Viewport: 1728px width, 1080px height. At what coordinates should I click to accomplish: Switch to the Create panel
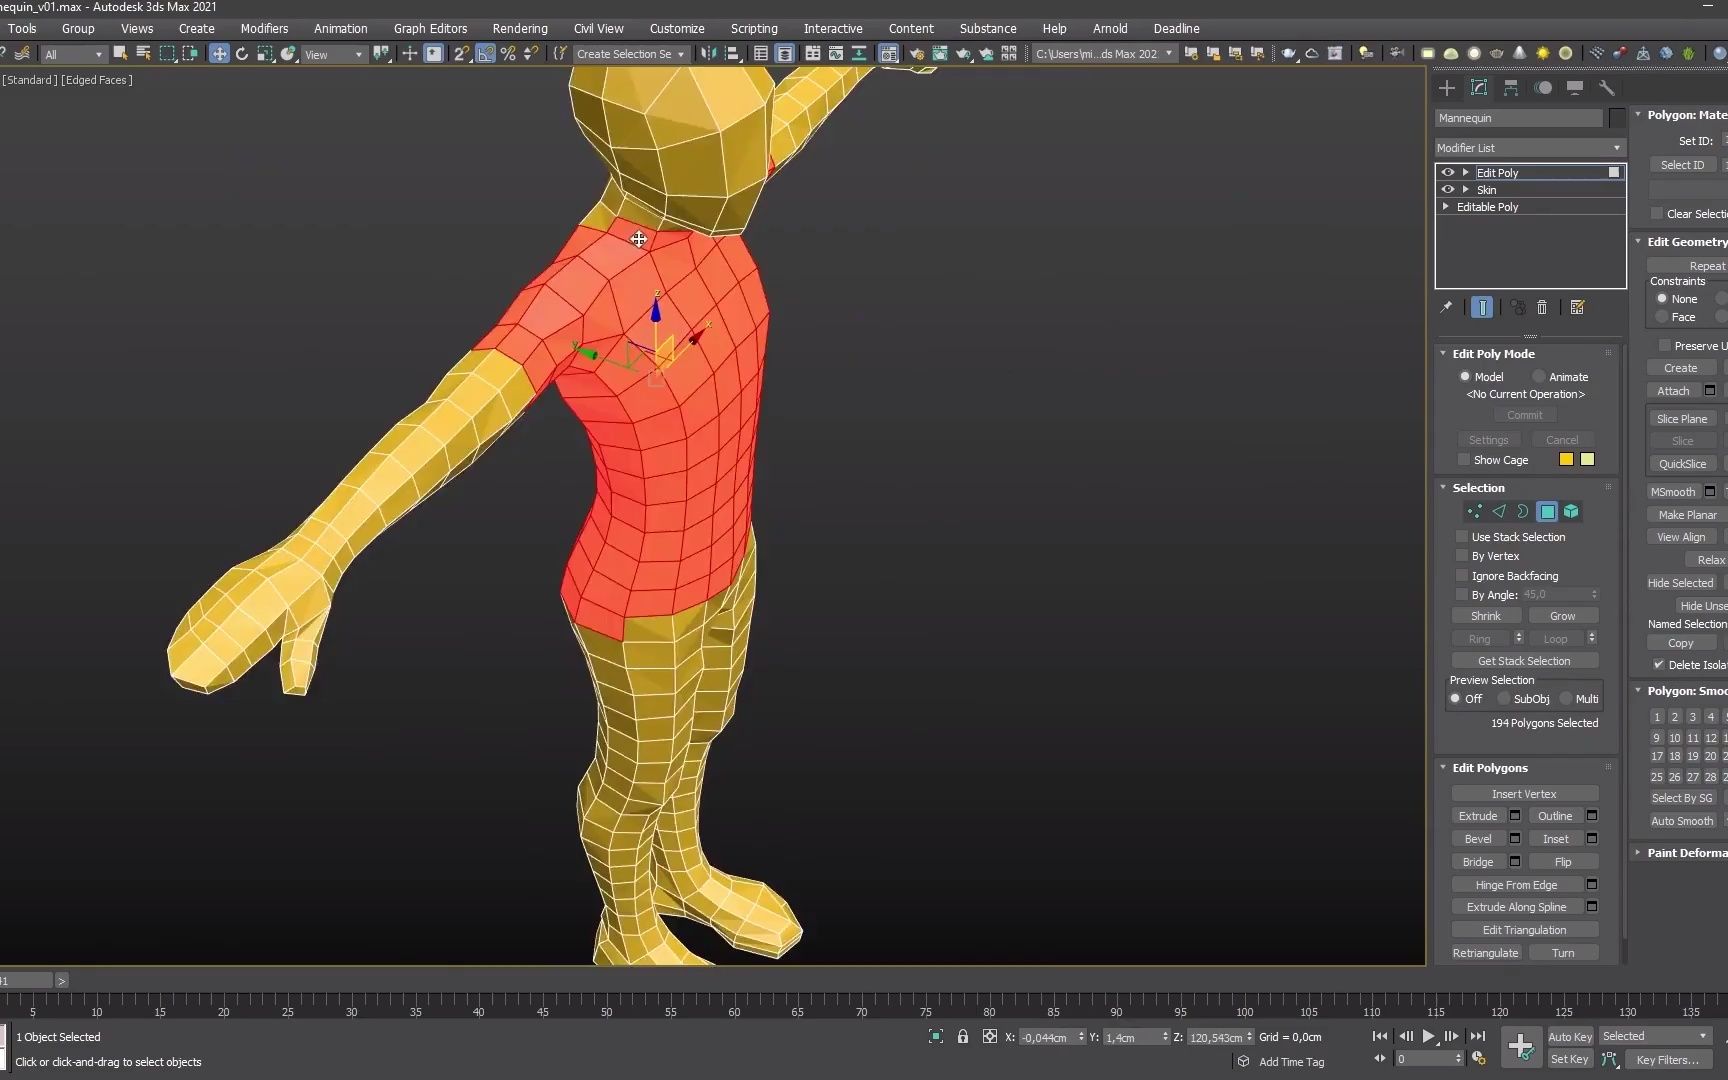coord(1446,88)
